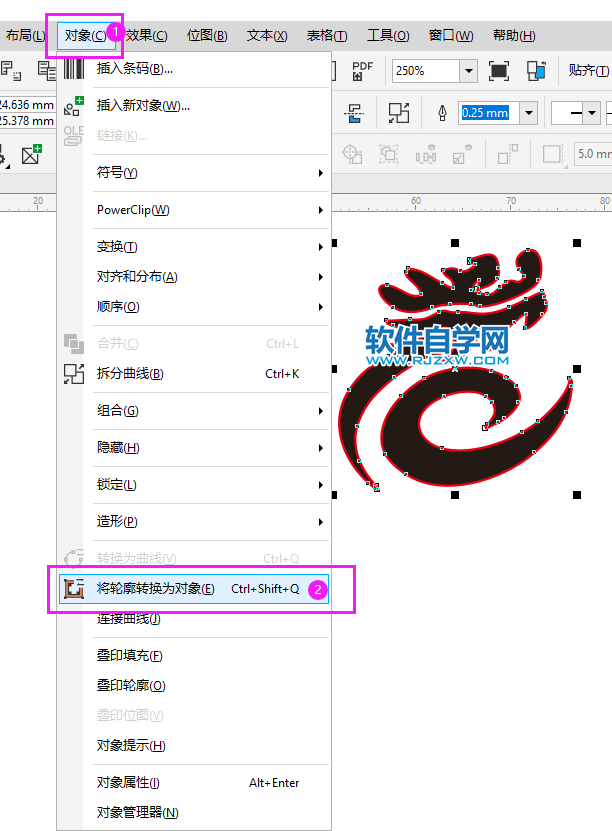The image size is (612, 831).
Task: Click the left toolbar page-list icon
Action: (47, 70)
